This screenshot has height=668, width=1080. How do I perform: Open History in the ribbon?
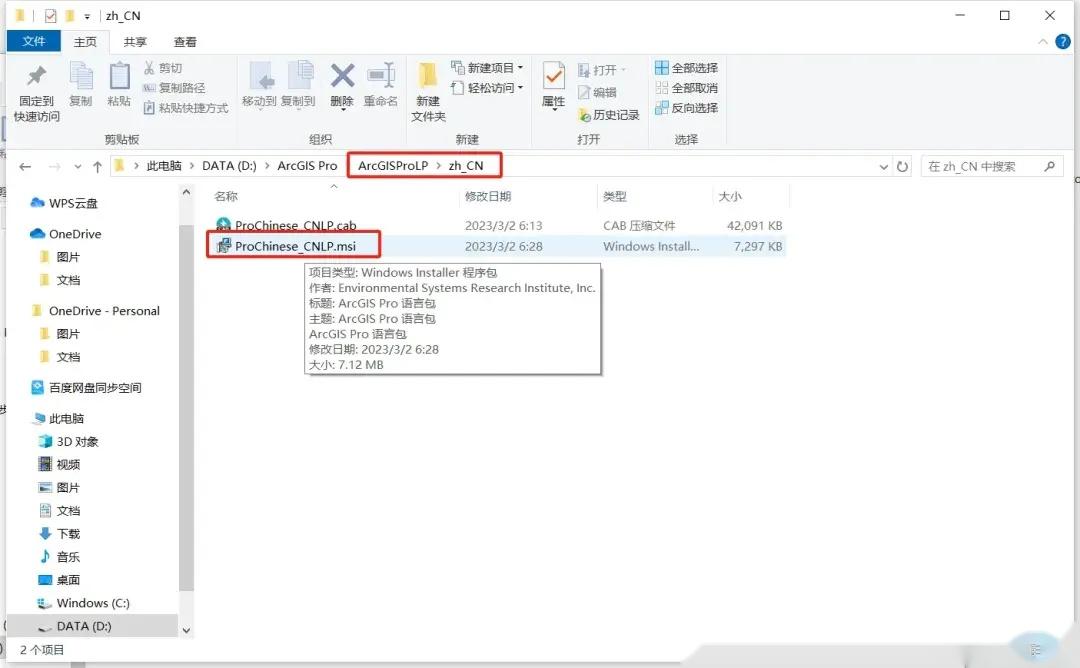[609, 115]
